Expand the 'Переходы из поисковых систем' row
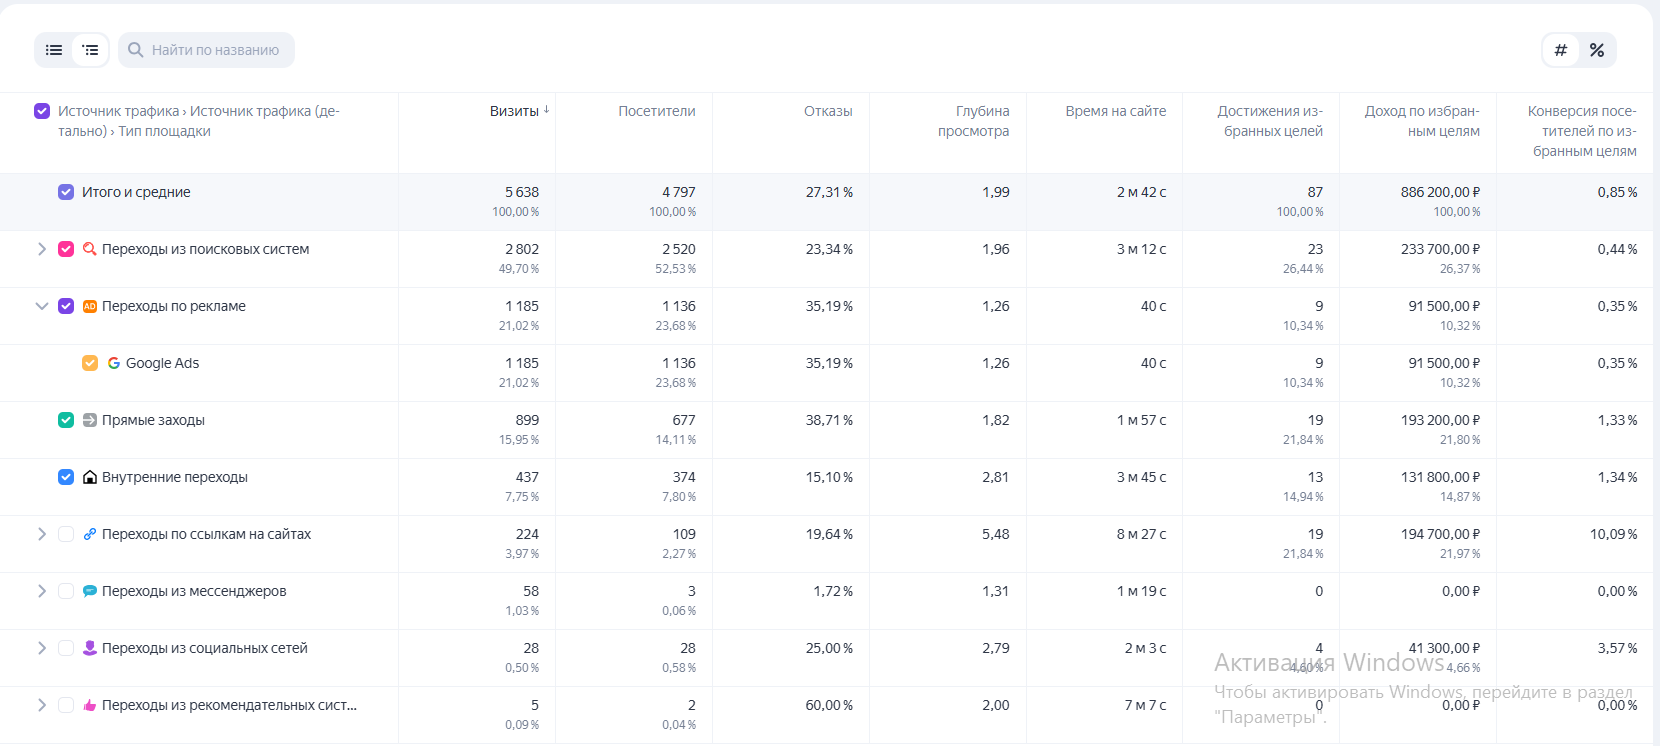 tap(42, 249)
